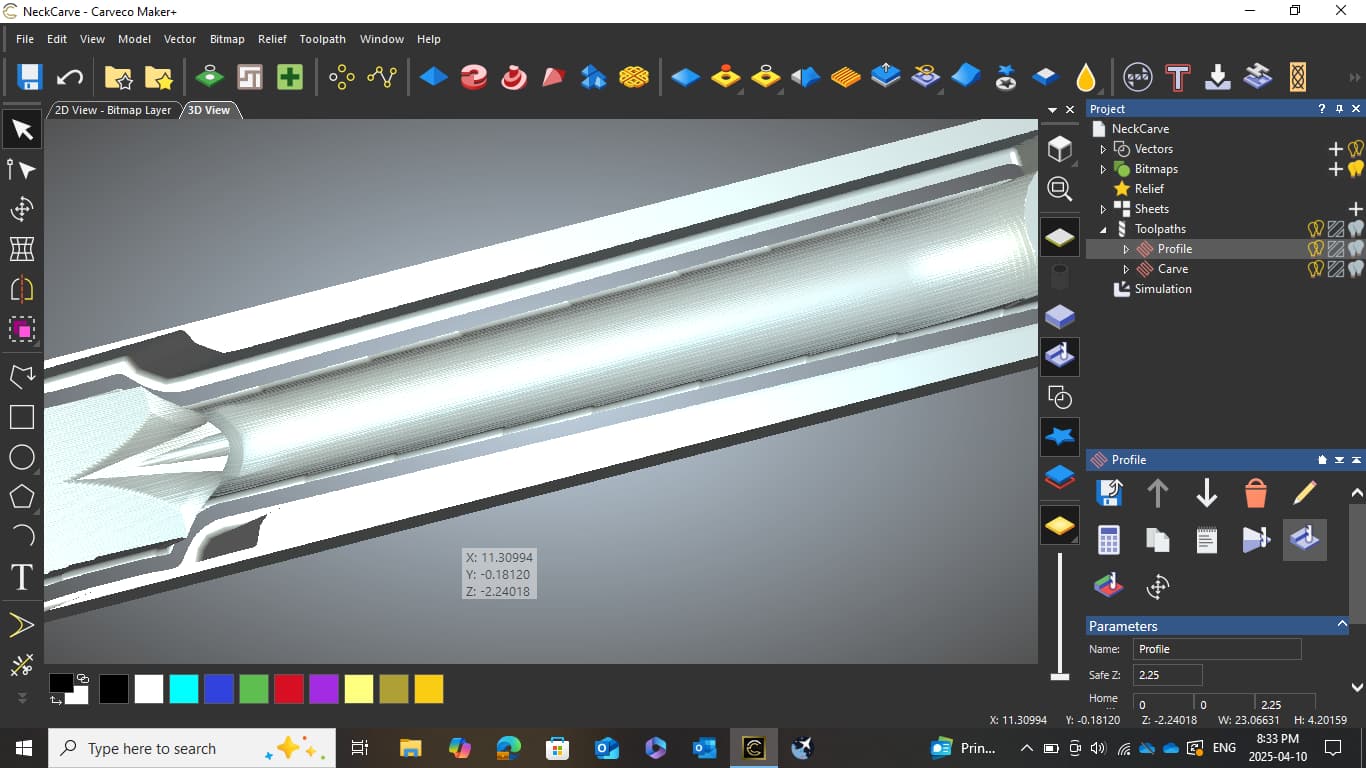Screen dimensions: 1366x768
Task: Click the toolpath summary notepad icon
Action: (1207, 540)
